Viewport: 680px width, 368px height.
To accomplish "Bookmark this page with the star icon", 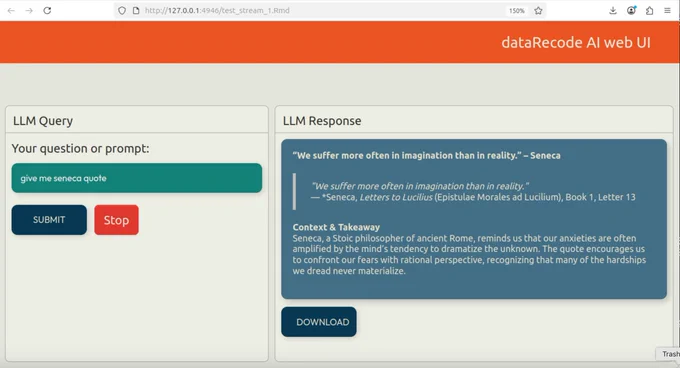I will [538, 10].
